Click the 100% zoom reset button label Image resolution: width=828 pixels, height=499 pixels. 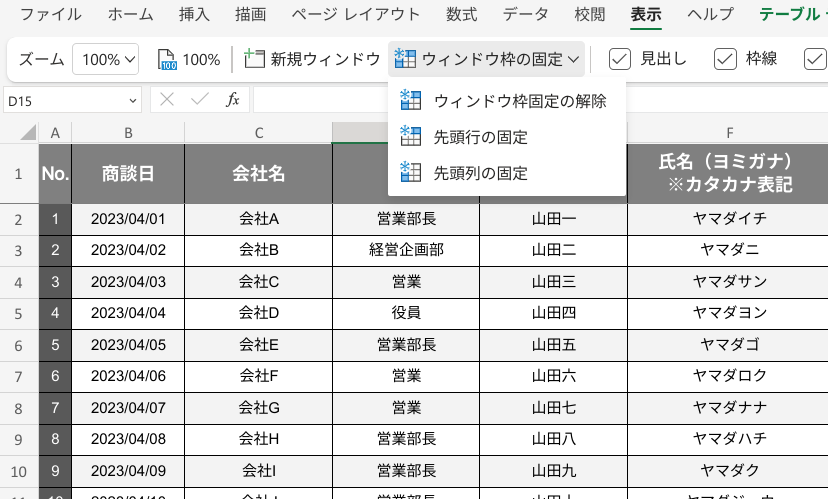tap(201, 59)
